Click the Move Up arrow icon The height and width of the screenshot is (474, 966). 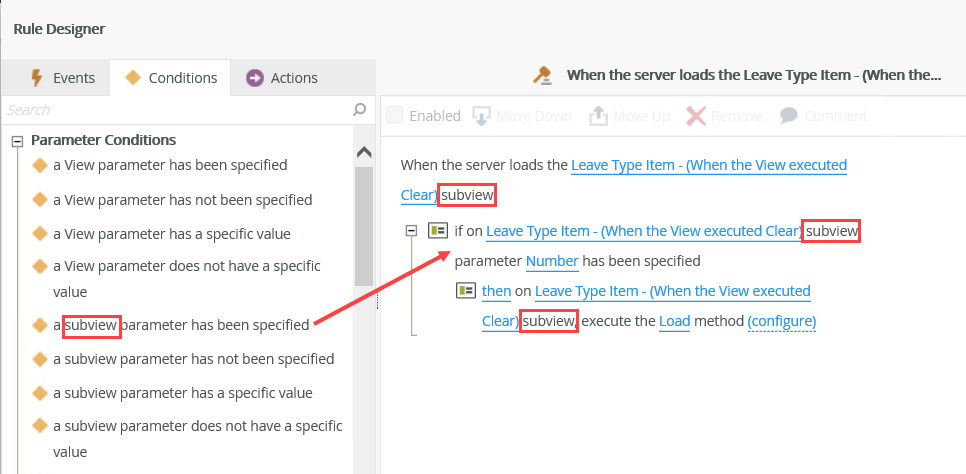pyautogui.click(x=598, y=116)
